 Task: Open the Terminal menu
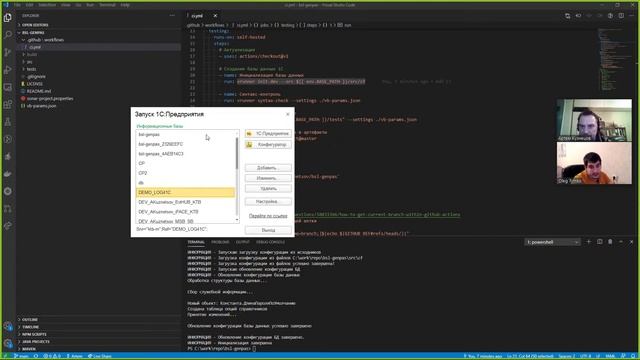click(107, 5)
